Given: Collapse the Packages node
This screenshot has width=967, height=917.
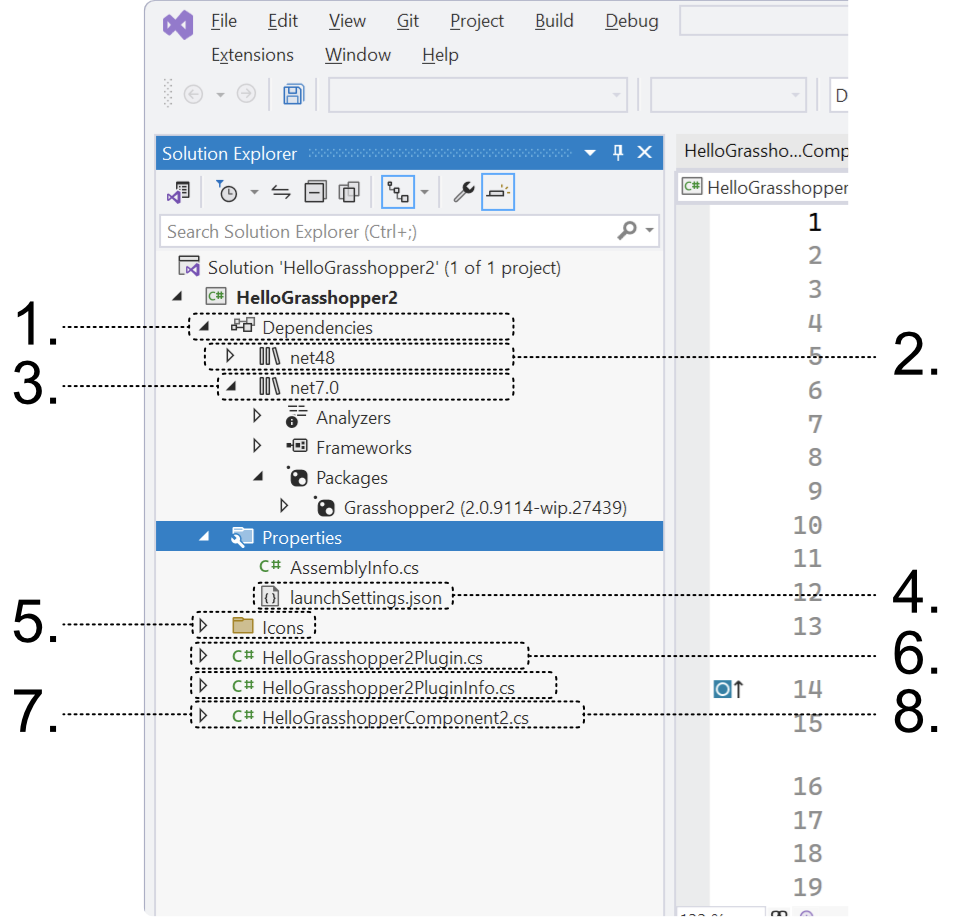Looking at the screenshot, I should point(258,477).
